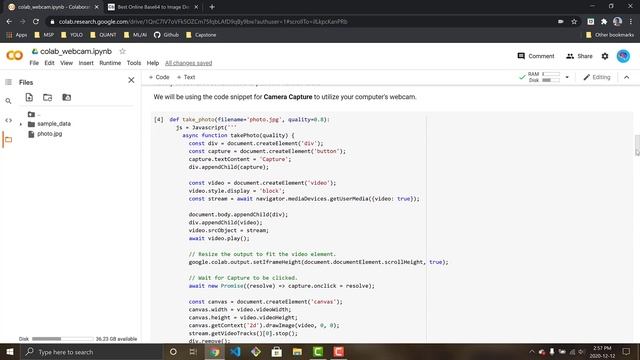640x360 pixels.
Task: Reload the browser page
Action: point(36,22)
